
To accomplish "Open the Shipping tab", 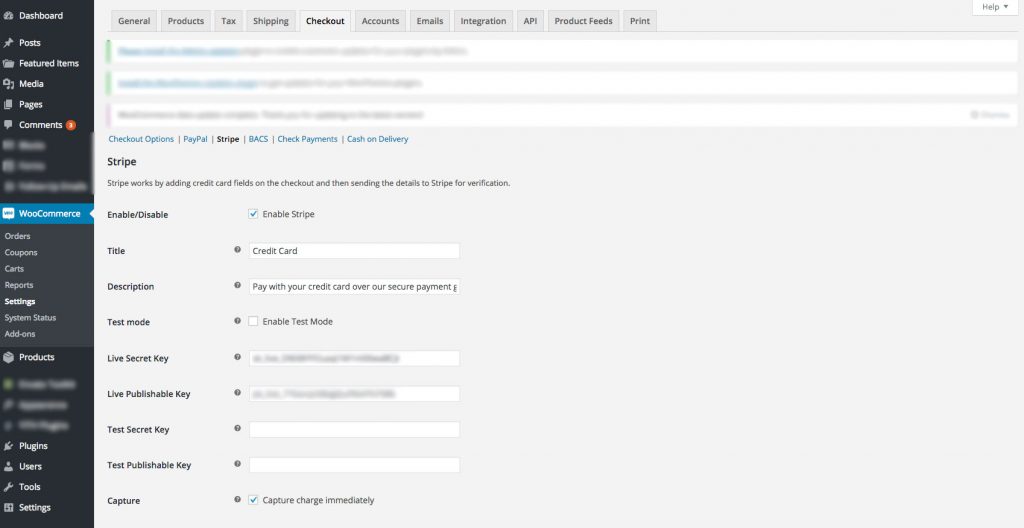I will coord(271,21).
